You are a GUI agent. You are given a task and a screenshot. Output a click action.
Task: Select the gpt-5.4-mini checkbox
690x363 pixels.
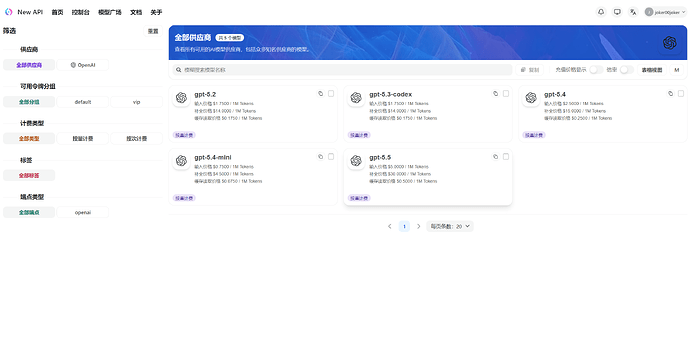[x=331, y=157]
